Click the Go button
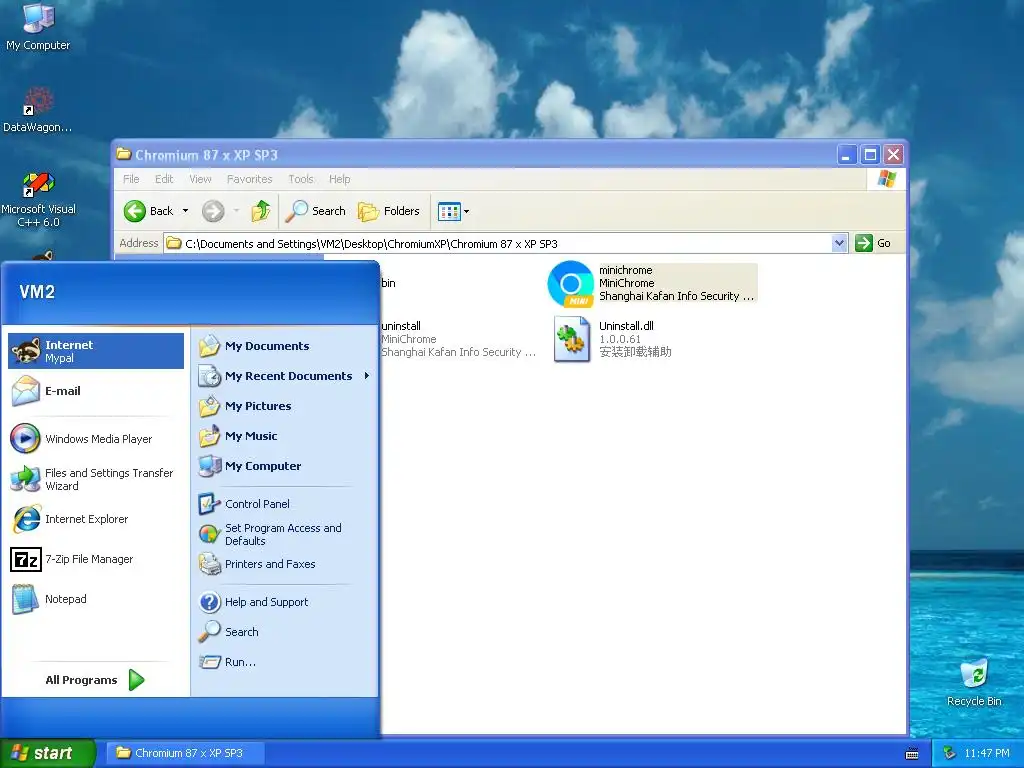This screenshot has width=1024, height=768. coord(873,244)
